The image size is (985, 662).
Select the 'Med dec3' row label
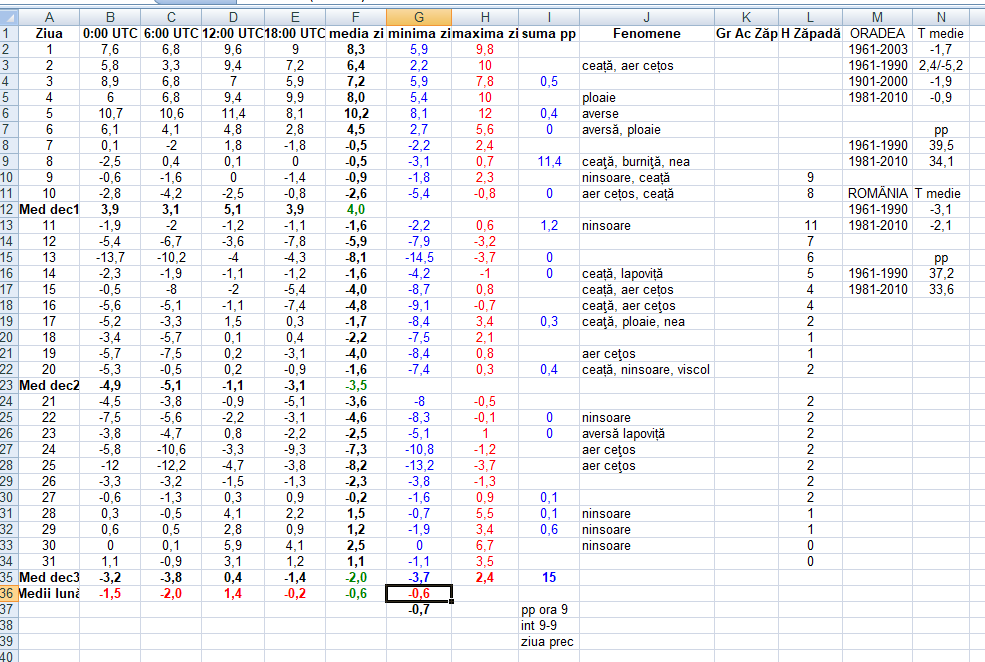pyautogui.click(x=49, y=578)
